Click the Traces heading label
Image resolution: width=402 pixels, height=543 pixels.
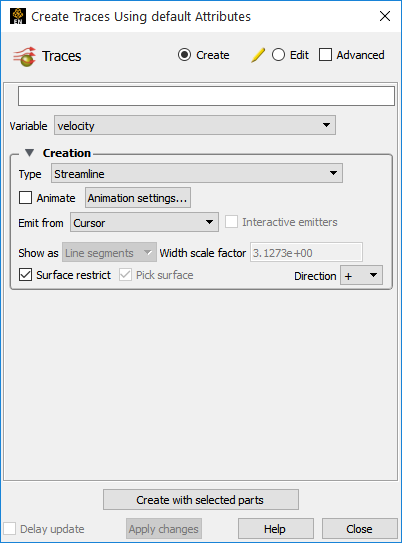(62, 56)
